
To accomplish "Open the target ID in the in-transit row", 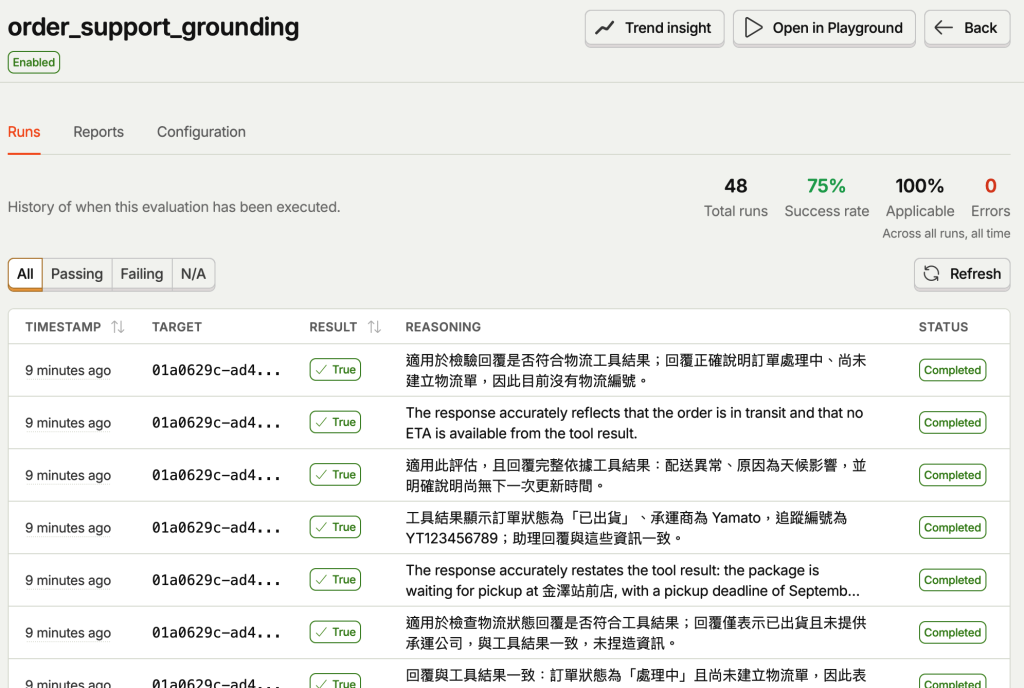I will pyautogui.click(x=216, y=423).
